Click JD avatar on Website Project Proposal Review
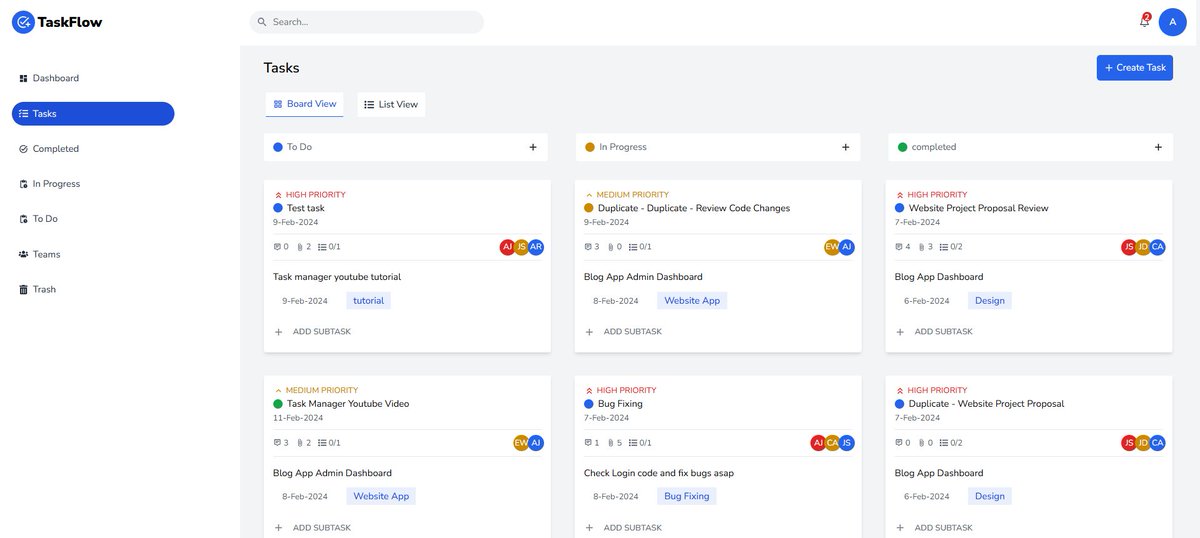Image resolution: width=1200 pixels, height=538 pixels. point(1143,247)
